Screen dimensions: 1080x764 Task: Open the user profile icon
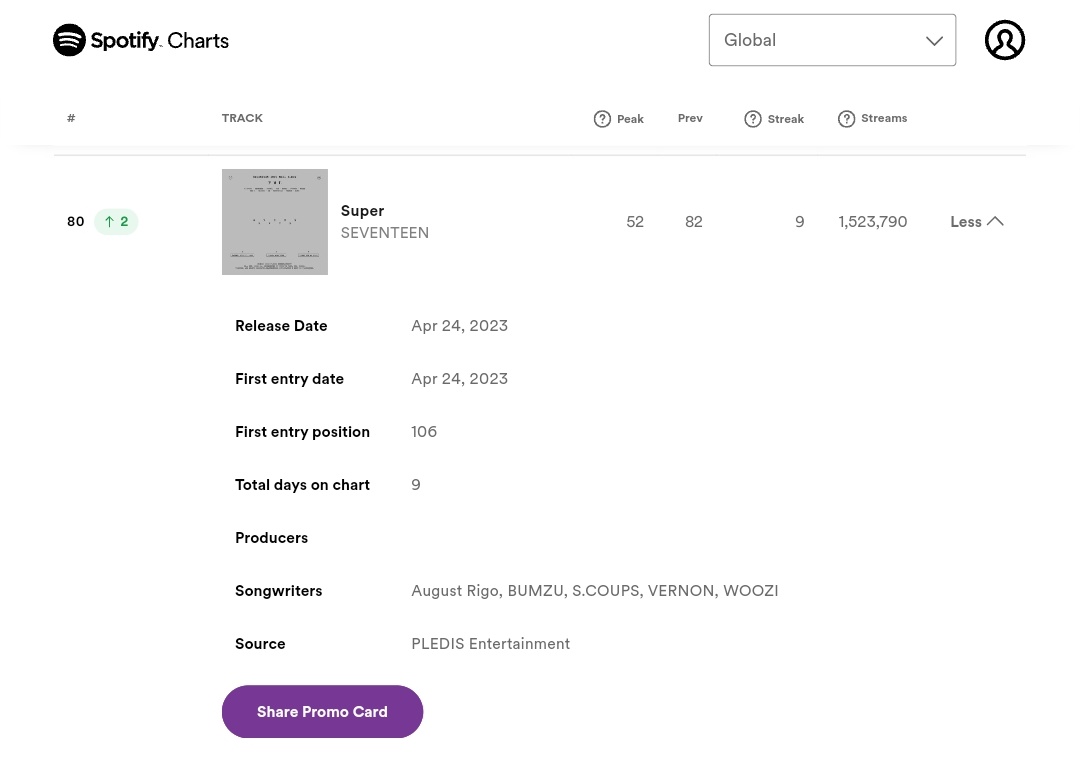coord(1004,40)
